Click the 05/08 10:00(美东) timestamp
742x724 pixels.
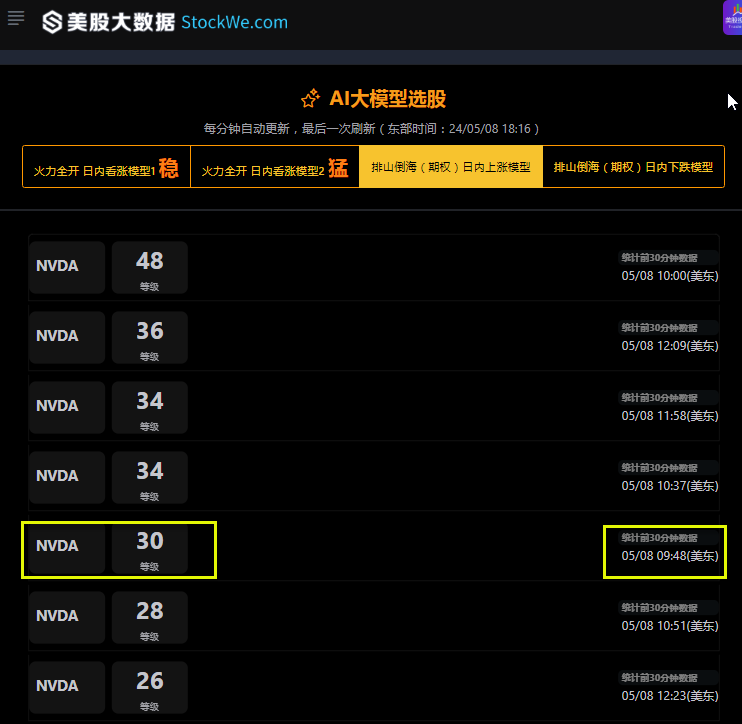tap(670, 276)
